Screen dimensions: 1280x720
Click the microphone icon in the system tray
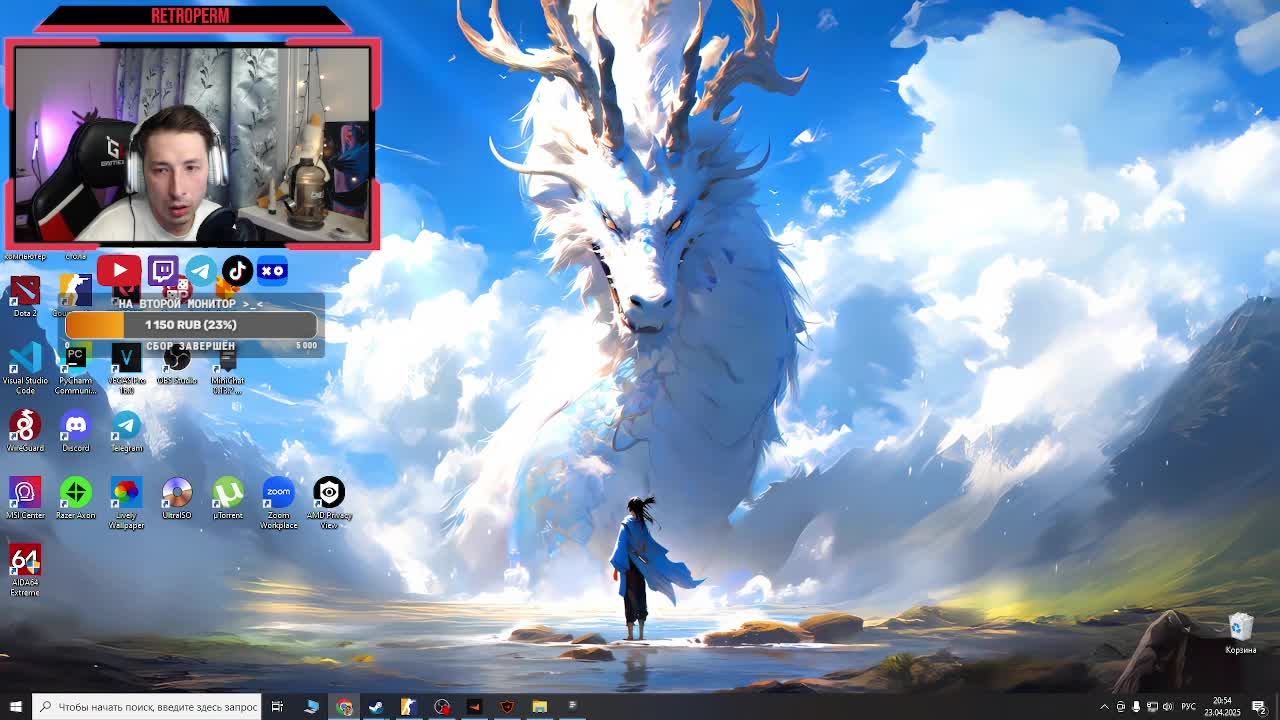pyautogui.click(x=1135, y=707)
